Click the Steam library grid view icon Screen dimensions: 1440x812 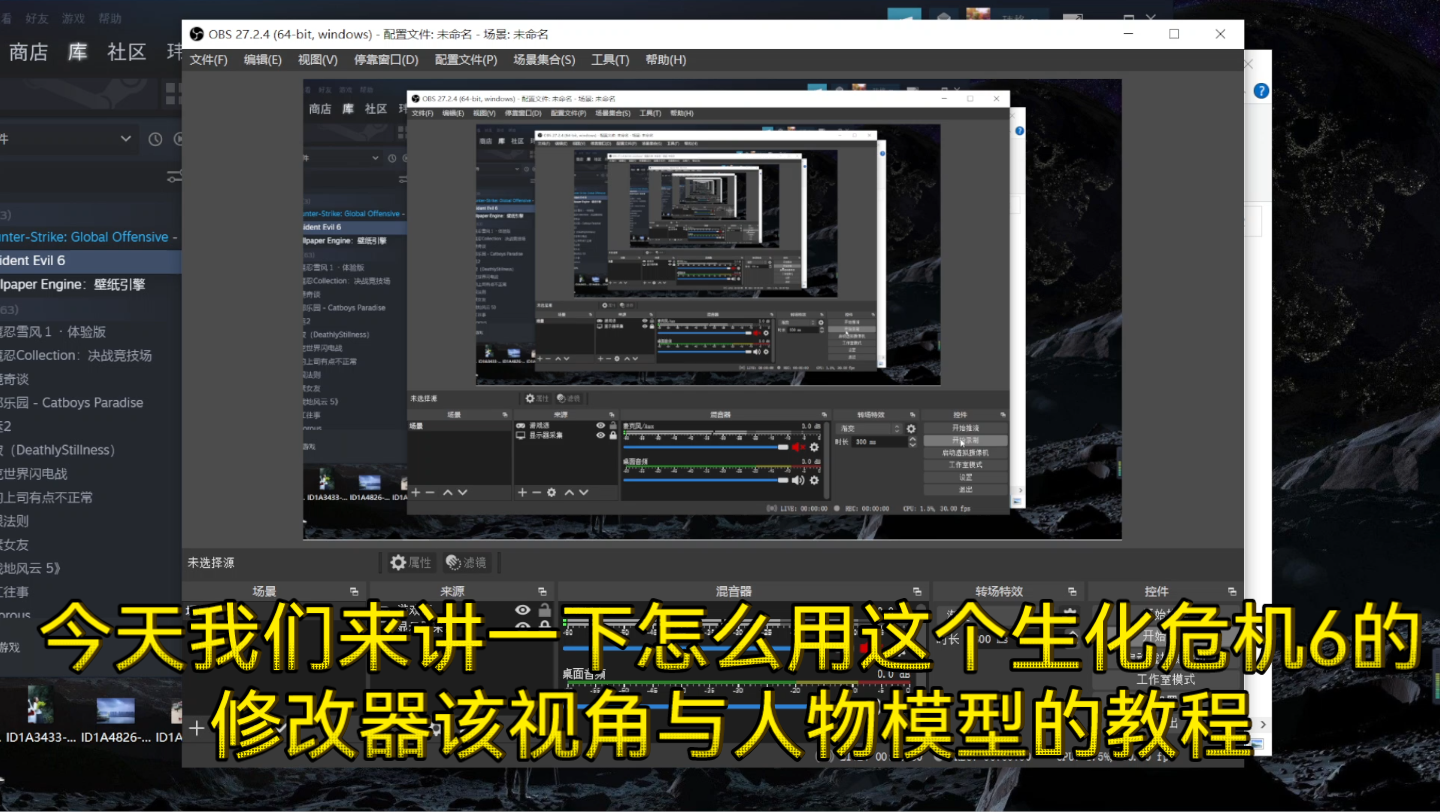[x=172, y=95]
